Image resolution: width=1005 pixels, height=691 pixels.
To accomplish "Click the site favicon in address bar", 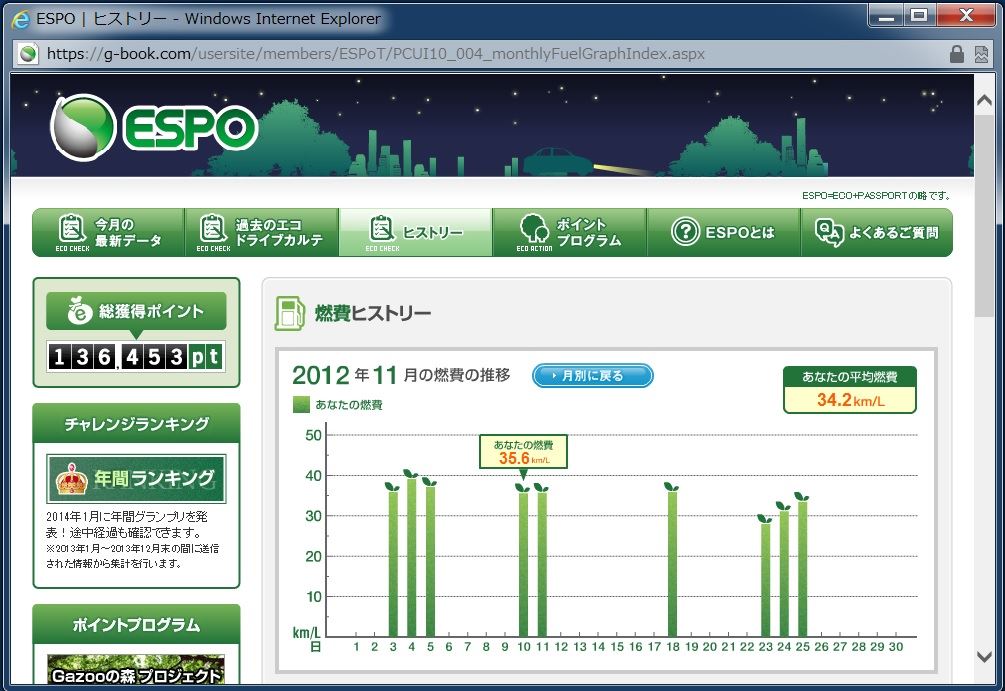I will tap(28, 54).
